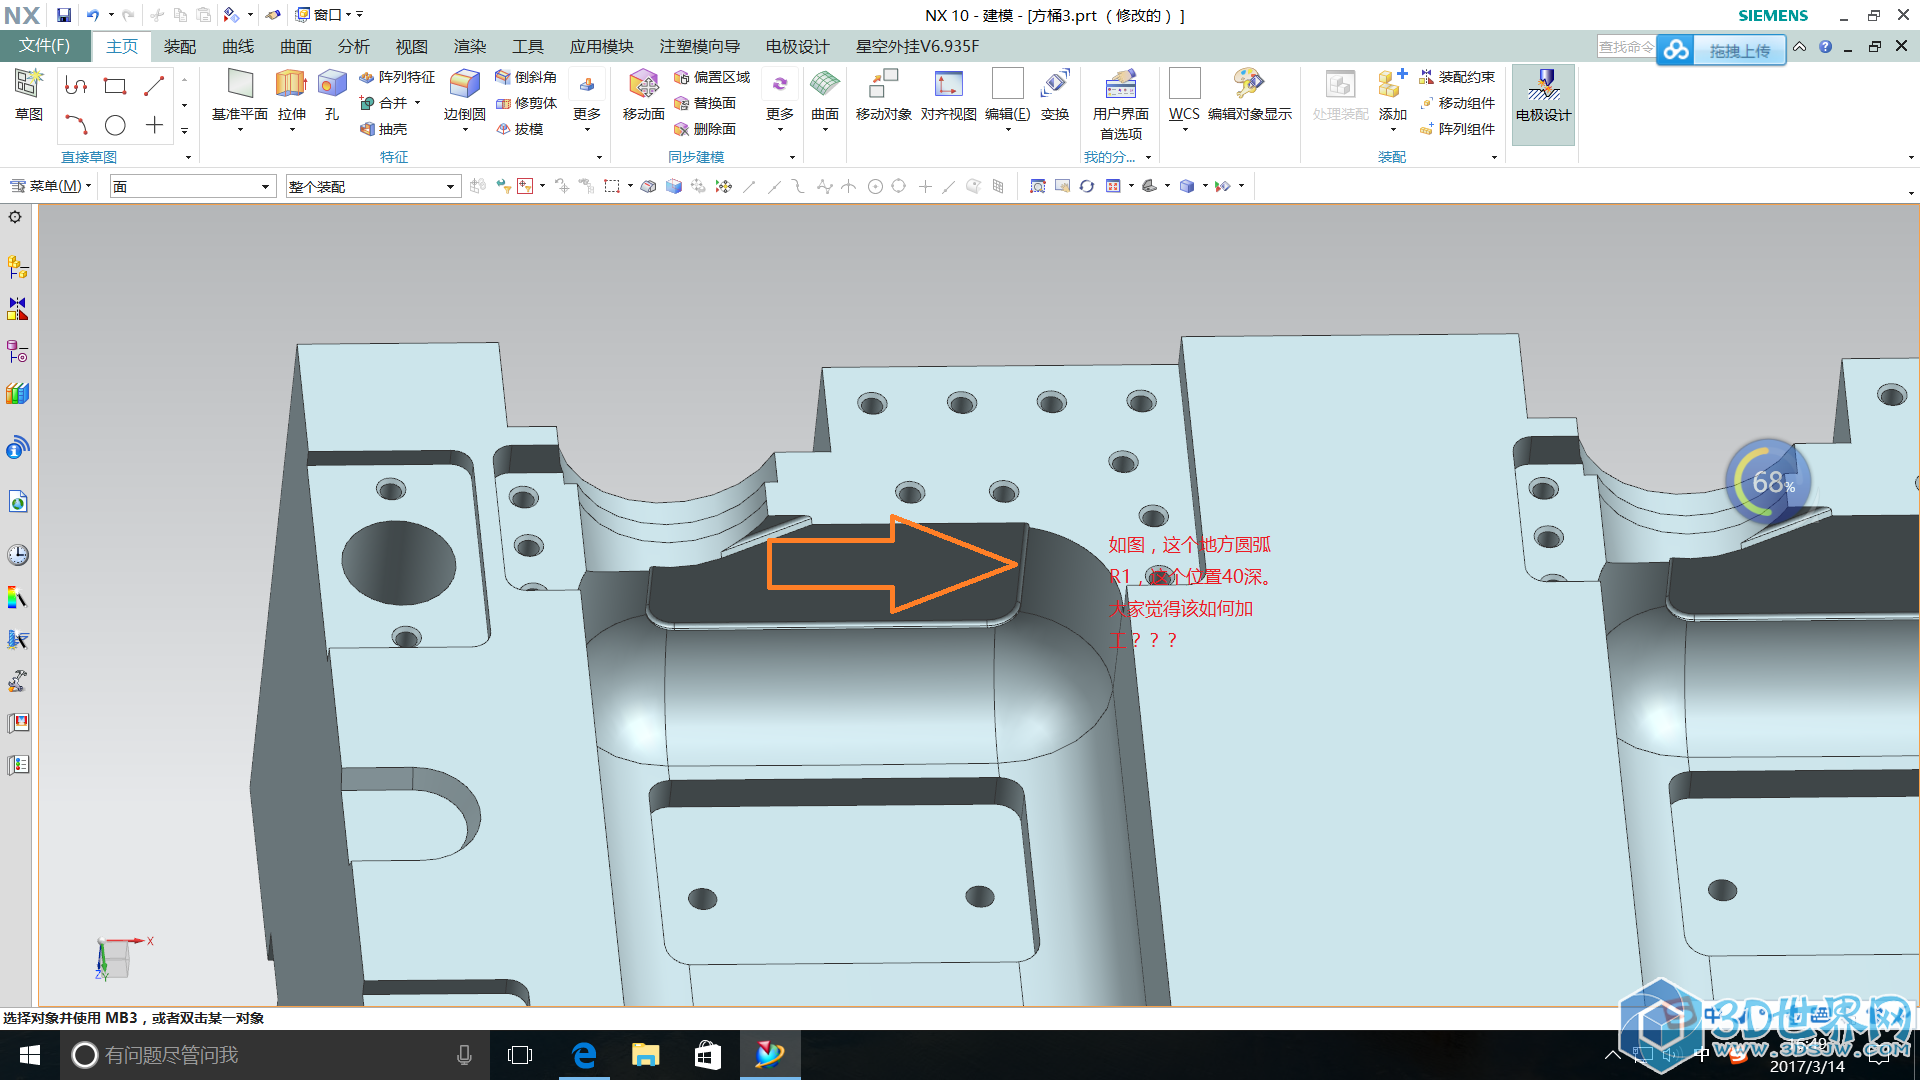Expand the WCS dropdown
Image resolution: width=1920 pixels, height=1080 pixels.
pyautogui.click(x=1185, y=130)
